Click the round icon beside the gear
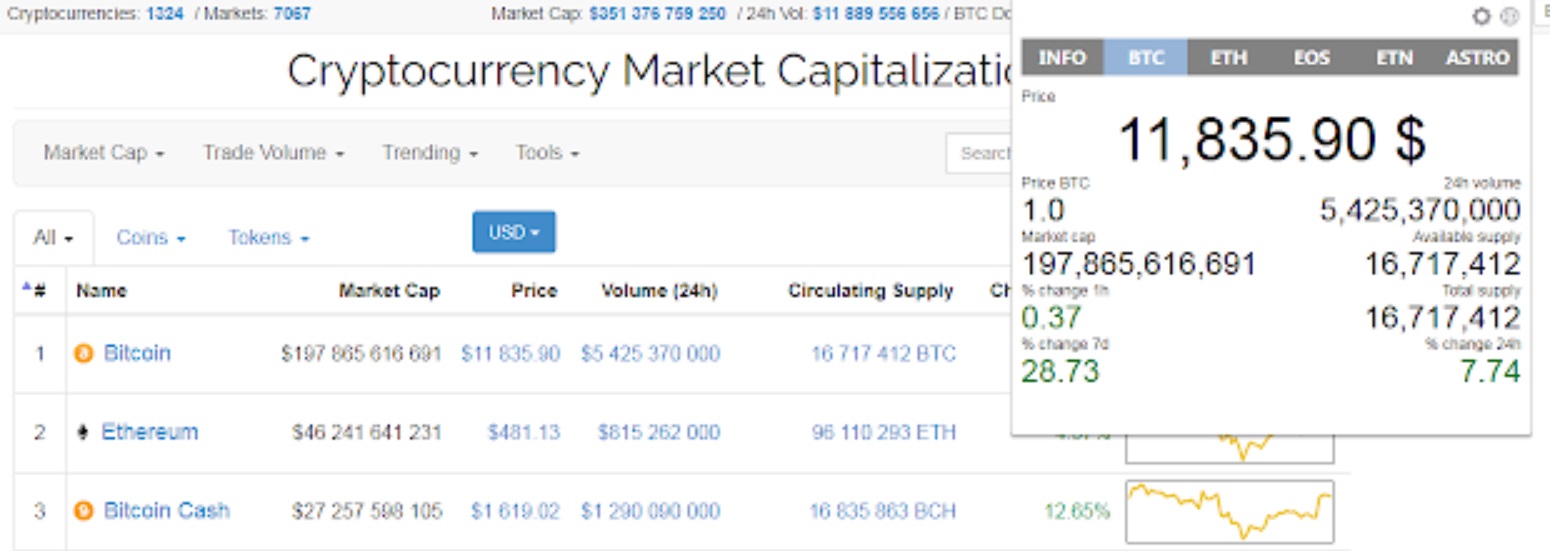 (x=1509, y=16)
